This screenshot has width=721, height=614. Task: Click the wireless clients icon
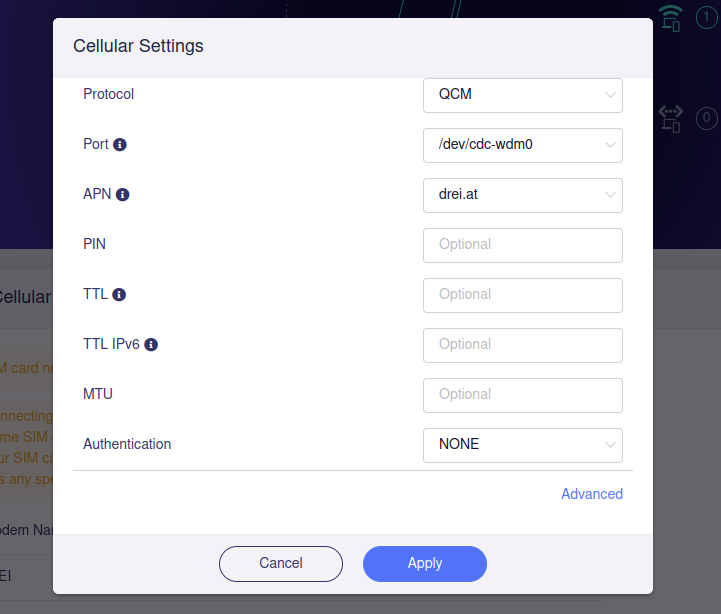(671, 18)
